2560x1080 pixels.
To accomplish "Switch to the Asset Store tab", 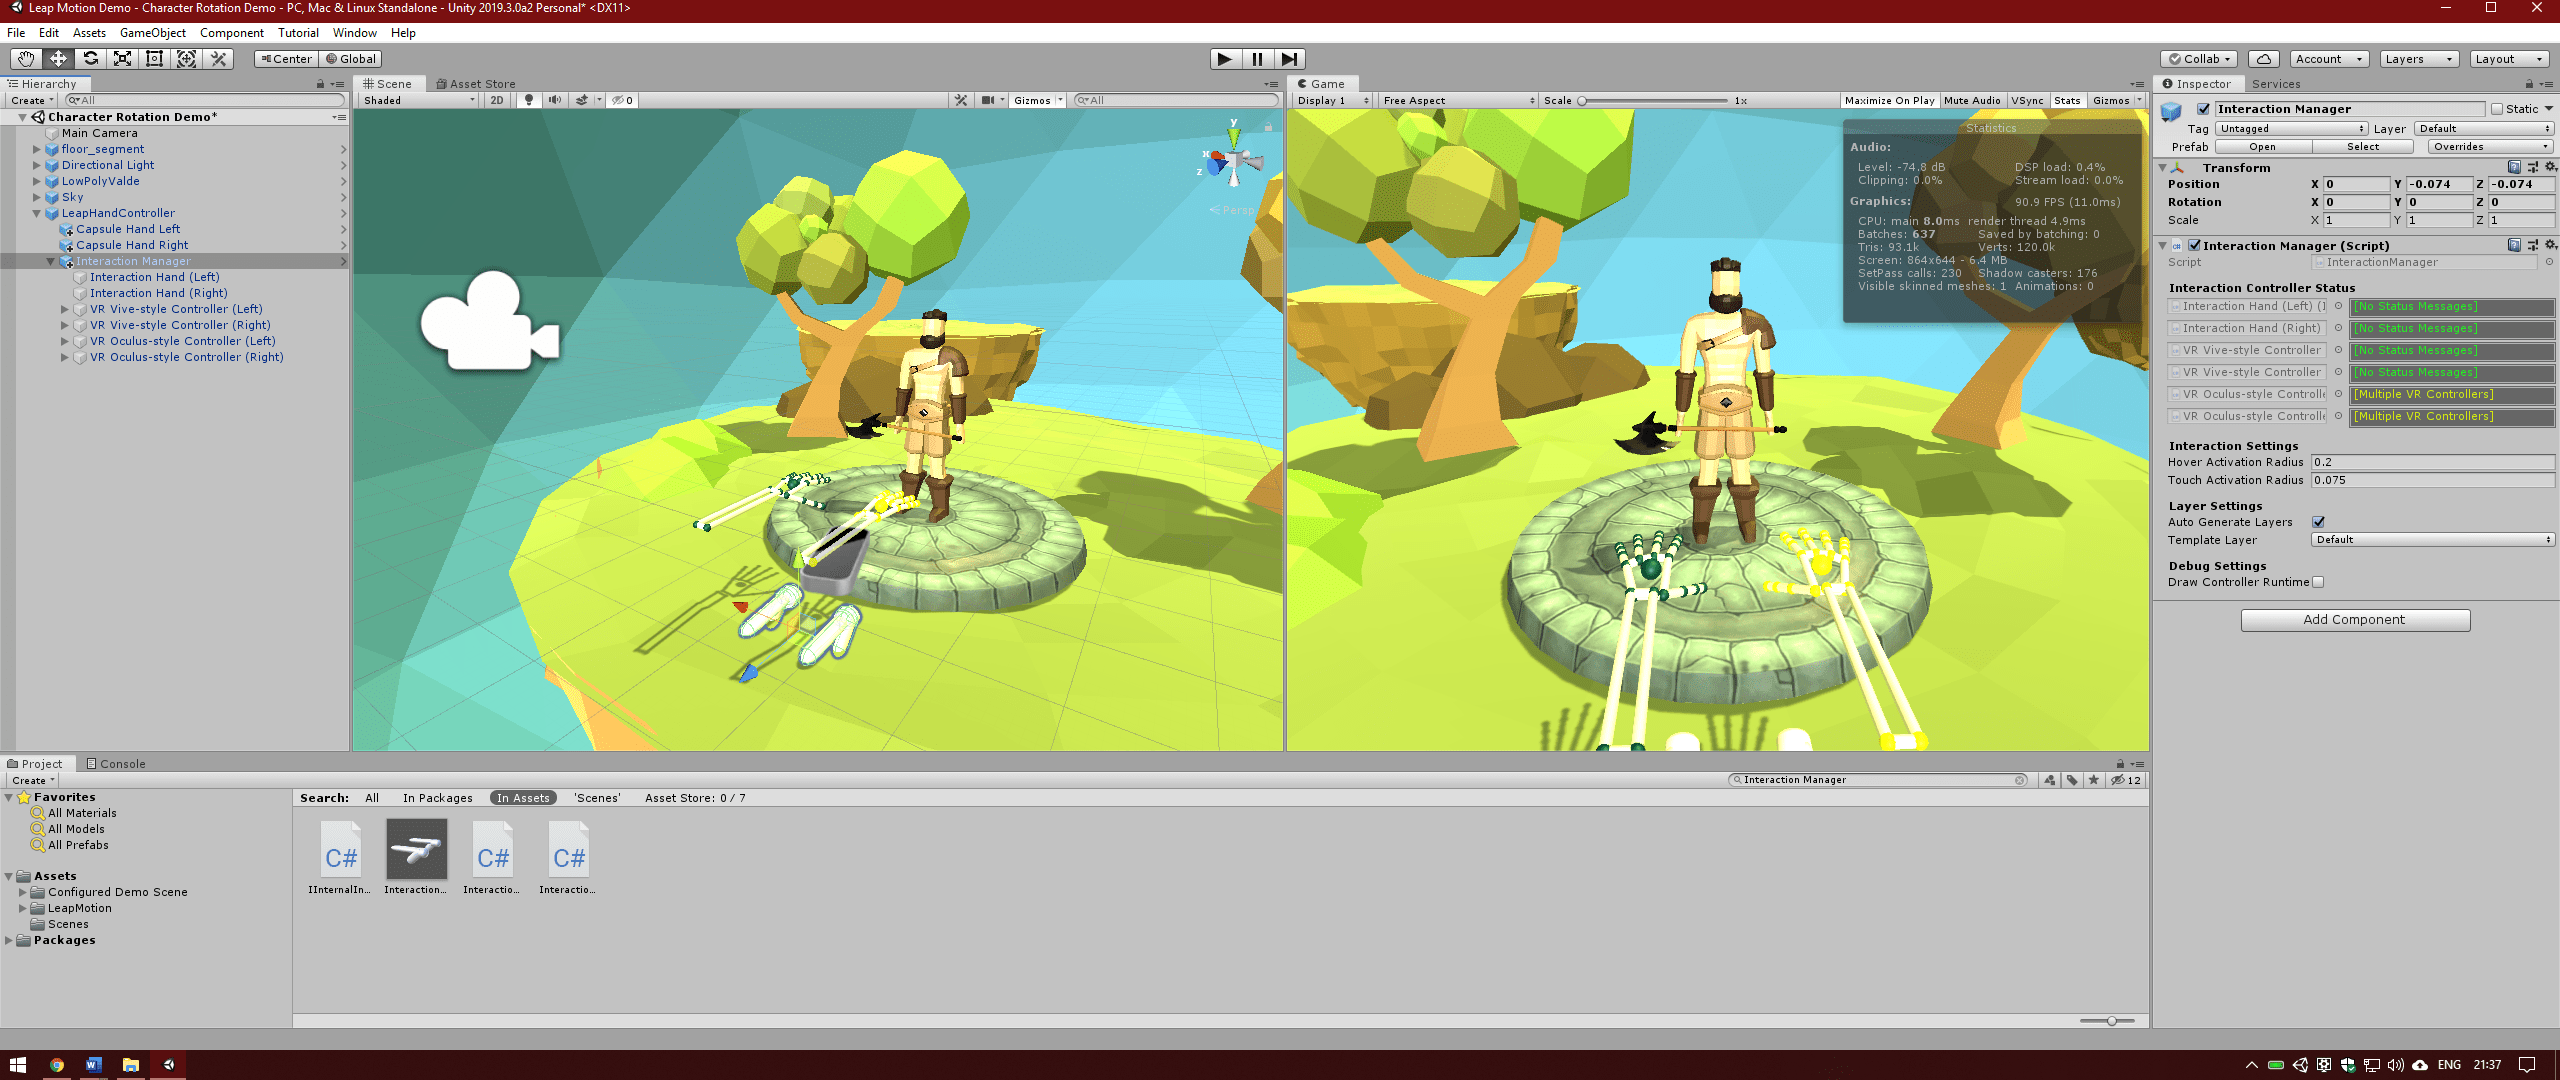I will (x=476, y=84).
